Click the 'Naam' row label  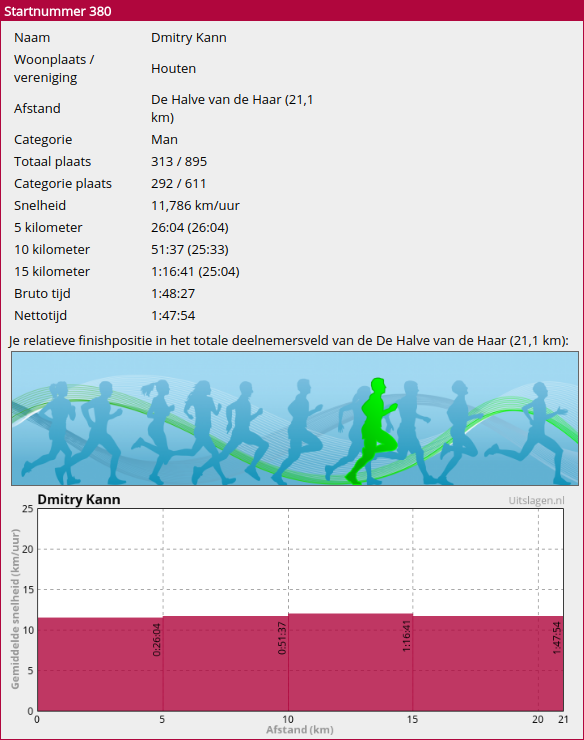(32, 38)
